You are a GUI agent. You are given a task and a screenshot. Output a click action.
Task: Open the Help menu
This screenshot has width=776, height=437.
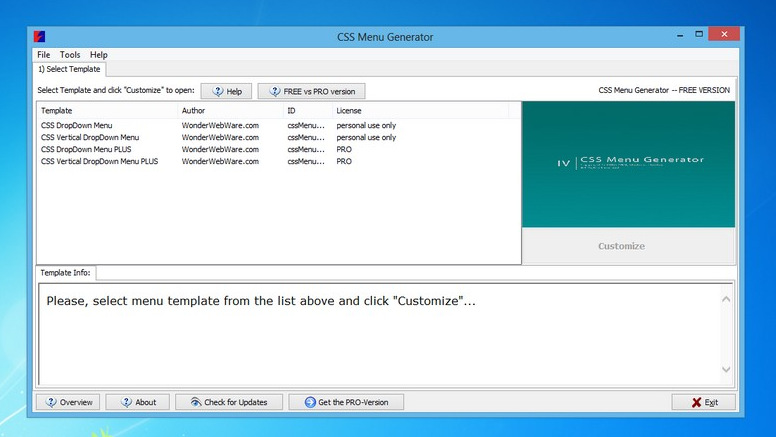click(x=98, y=55)
